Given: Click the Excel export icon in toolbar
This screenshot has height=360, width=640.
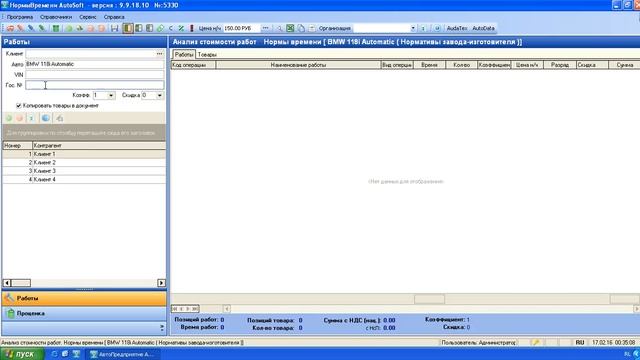Looking at the screenshot, I should pyautogui.click(x=290, y=28).
